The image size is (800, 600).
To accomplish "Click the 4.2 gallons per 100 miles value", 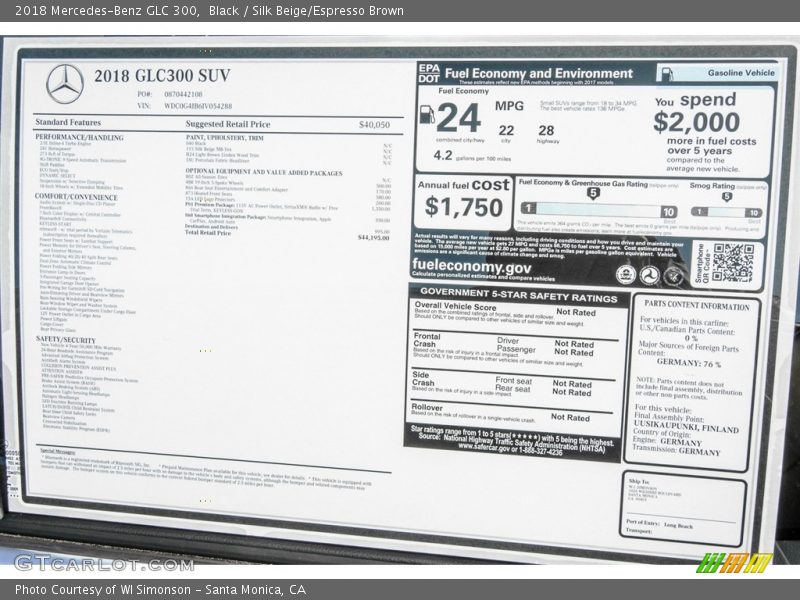I will pyautogui.click(x=471, y=156).
